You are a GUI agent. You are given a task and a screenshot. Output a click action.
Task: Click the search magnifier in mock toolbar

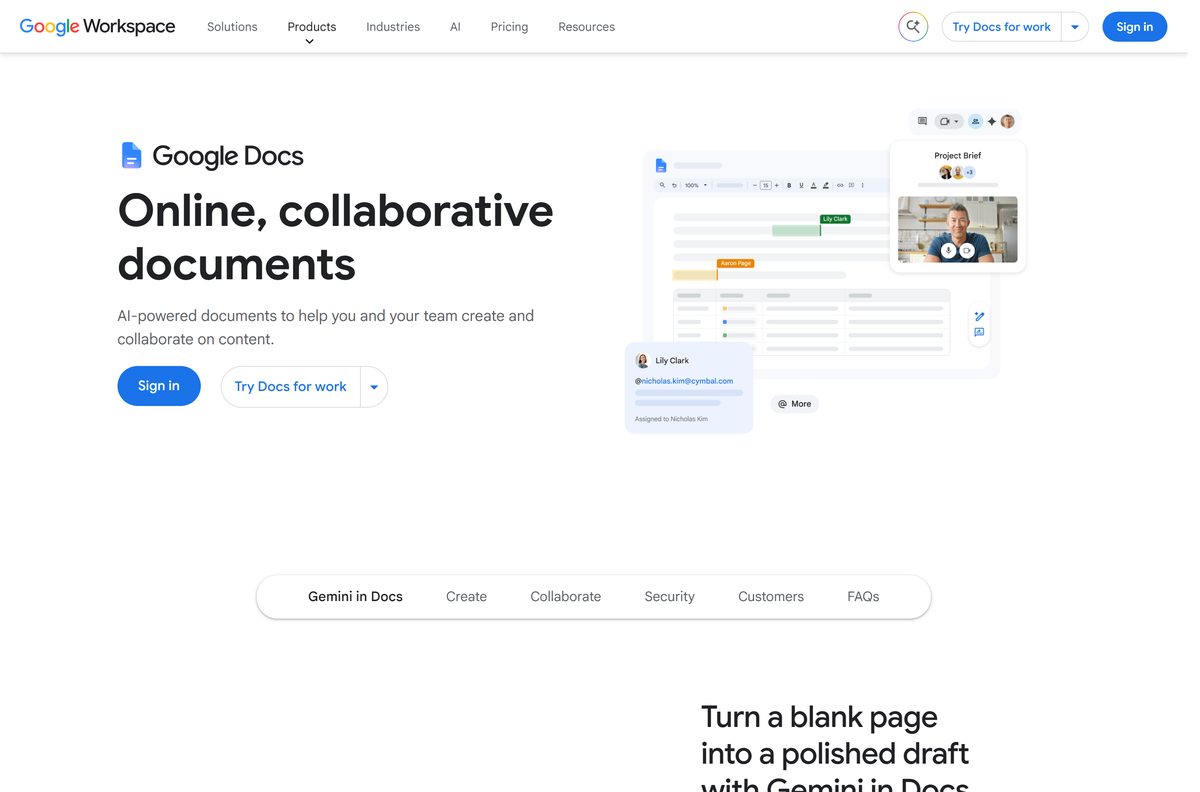[x=662, y=185]
